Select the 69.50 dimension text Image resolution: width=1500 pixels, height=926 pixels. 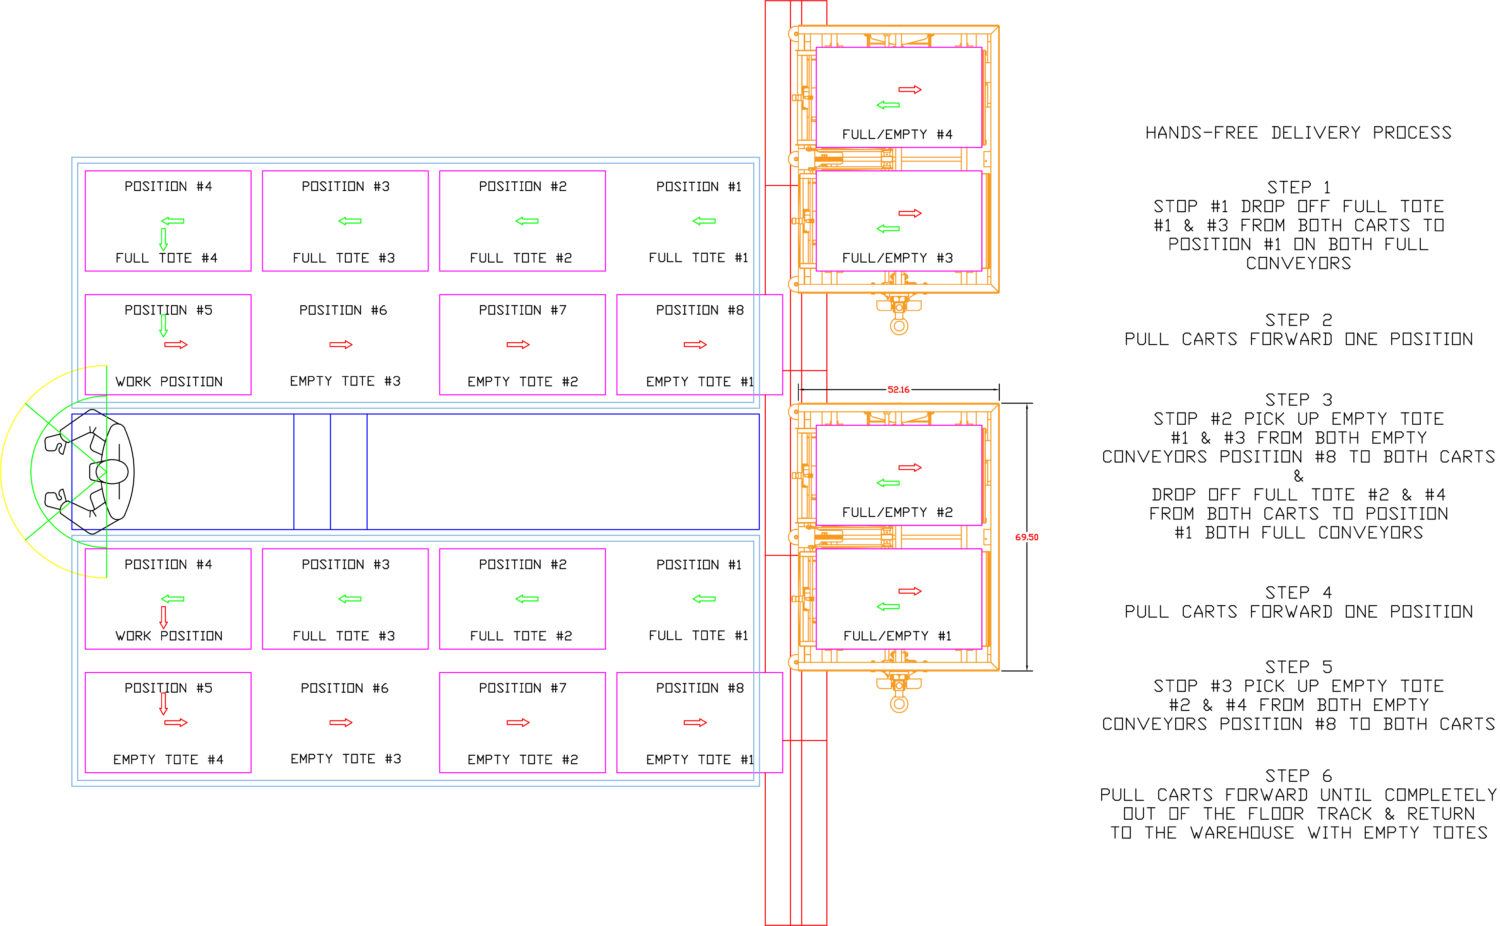1026,537
